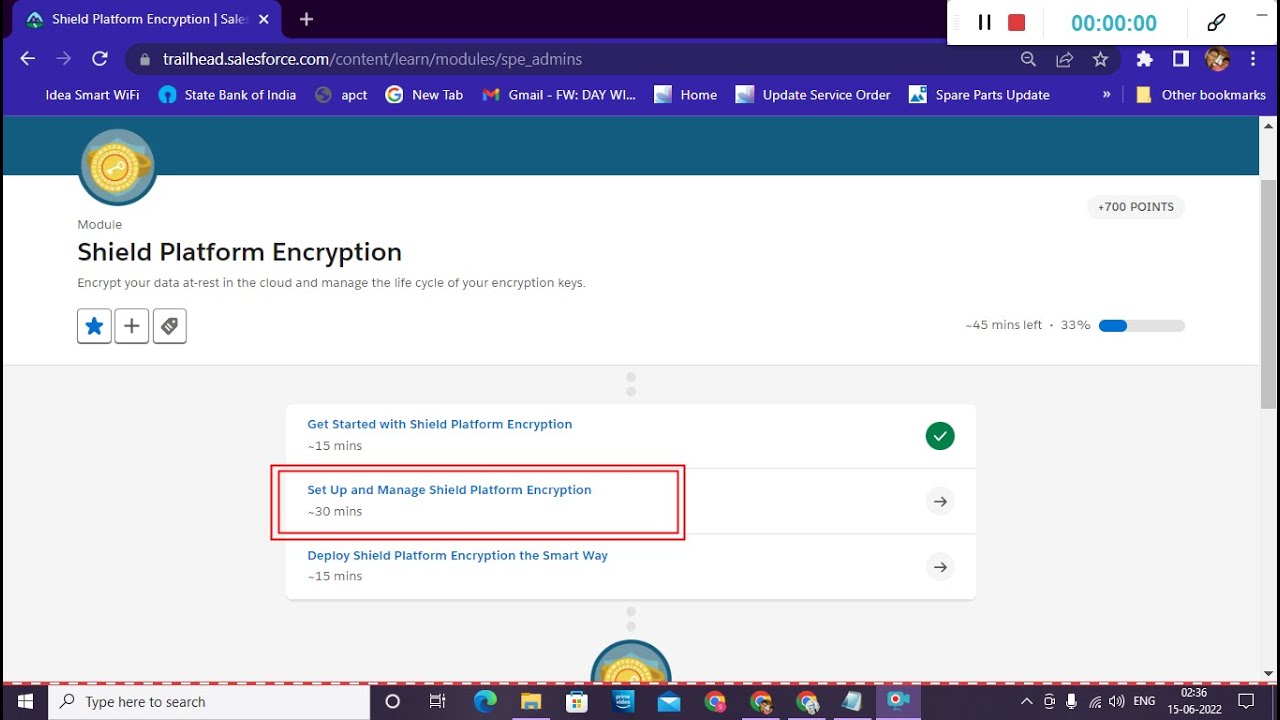Switch ENG input language
The height and width of the screenshot is (720, 1280).
tap(1144, 701)
